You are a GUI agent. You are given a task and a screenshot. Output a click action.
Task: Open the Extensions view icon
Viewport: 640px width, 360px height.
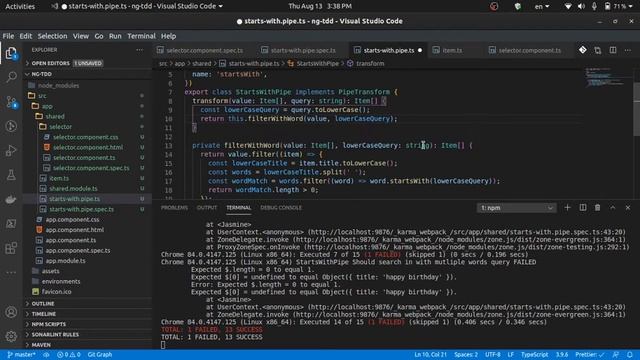click(x=11, y=248)
